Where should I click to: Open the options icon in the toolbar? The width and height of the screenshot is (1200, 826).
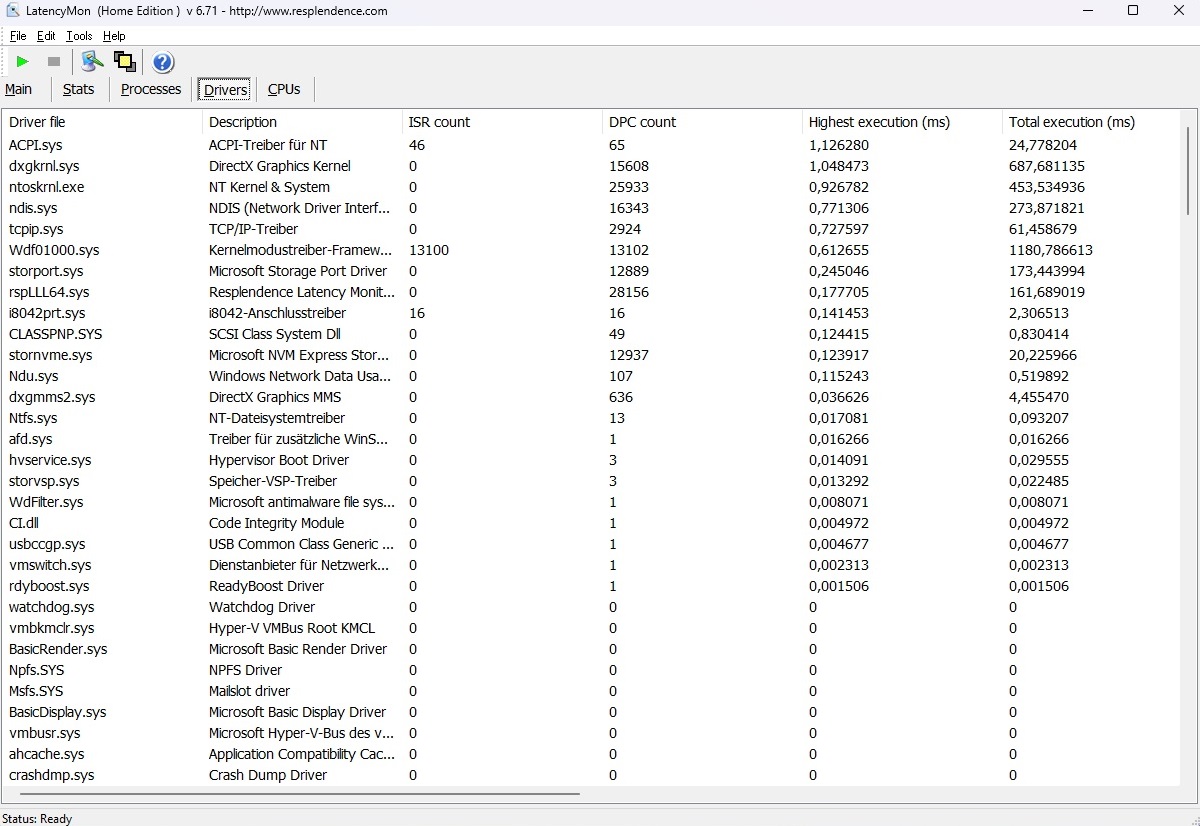tap(92, 62)
